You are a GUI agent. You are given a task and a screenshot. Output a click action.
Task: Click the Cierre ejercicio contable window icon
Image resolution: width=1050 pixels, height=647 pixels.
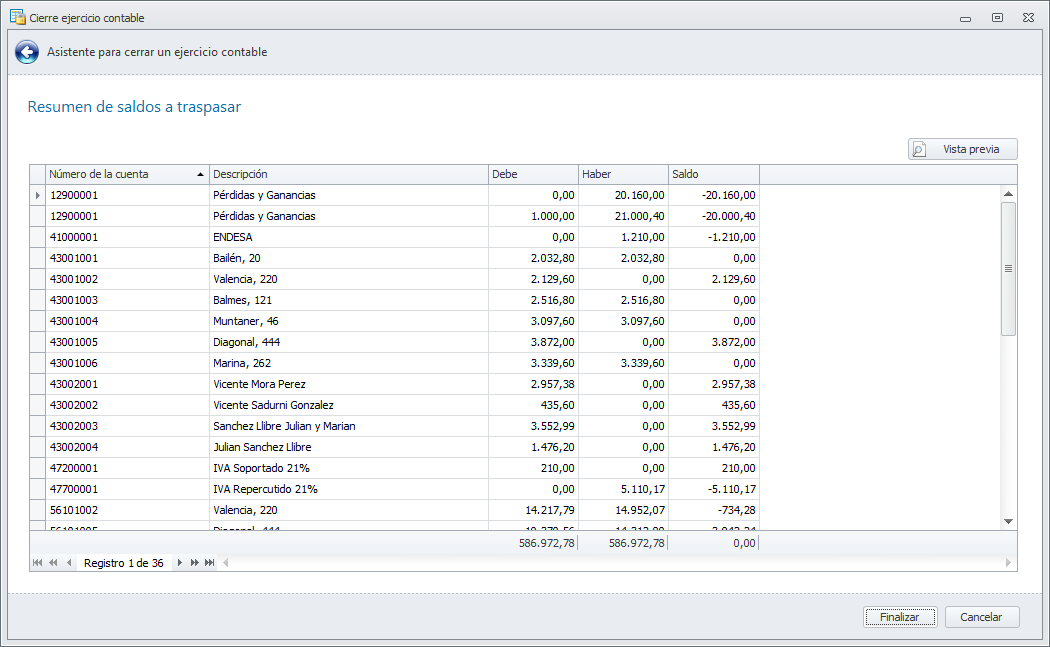point(17,17)
